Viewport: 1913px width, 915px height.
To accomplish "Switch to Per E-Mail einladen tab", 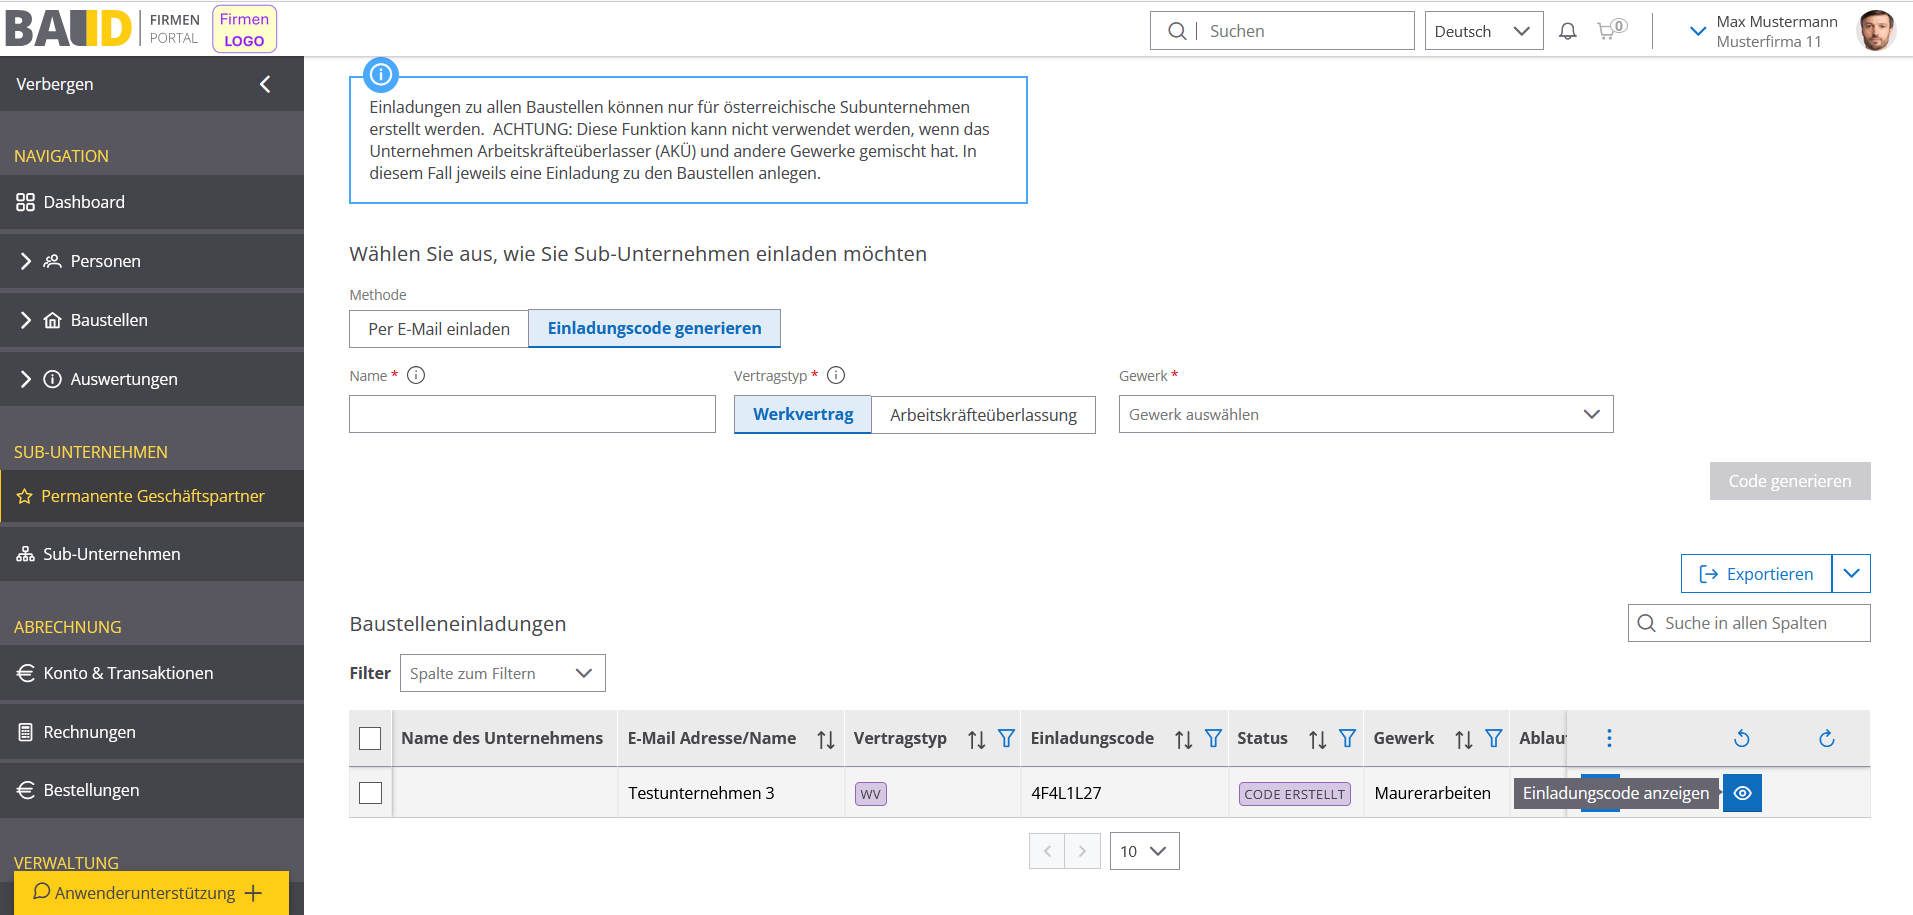I will 439,329.
